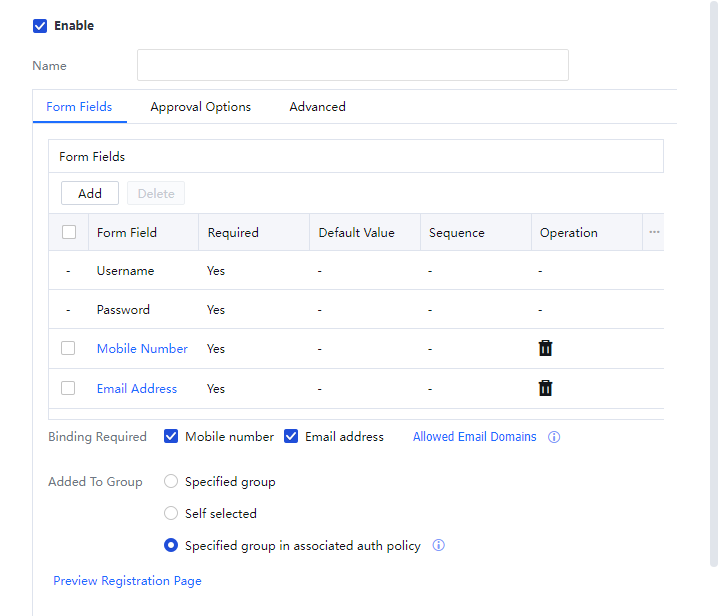718x616 pixels.
Task: Pick Specified group in associated auth policy
Action: tap(171, 546)
